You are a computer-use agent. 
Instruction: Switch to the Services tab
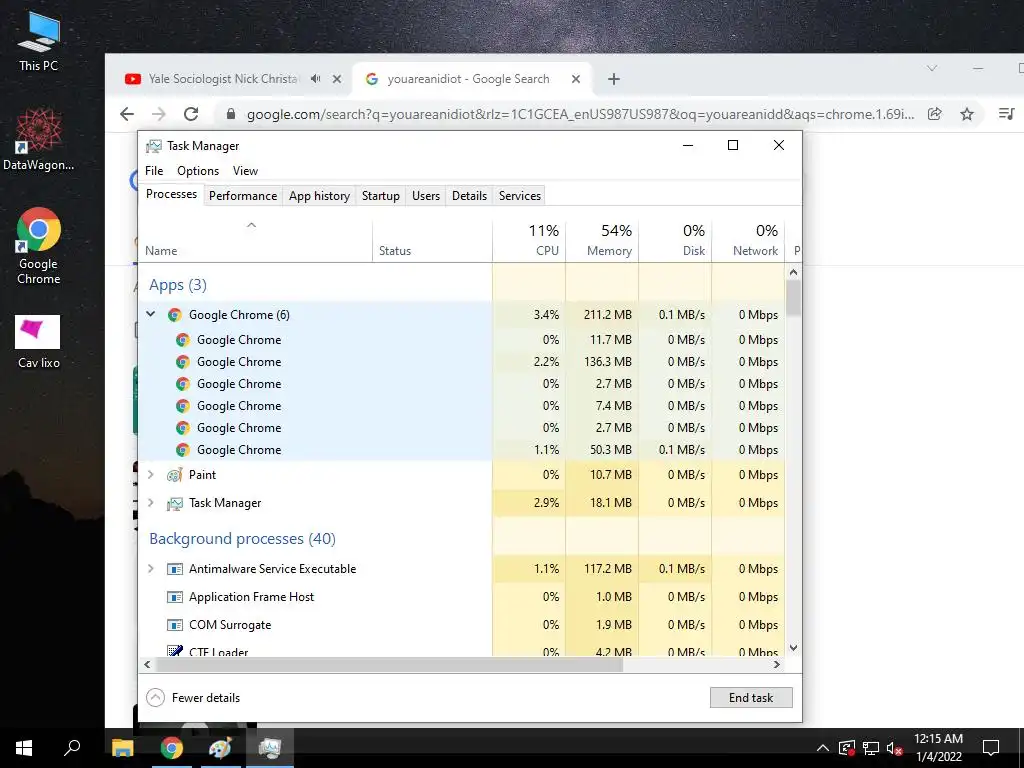tap(520, 196)
